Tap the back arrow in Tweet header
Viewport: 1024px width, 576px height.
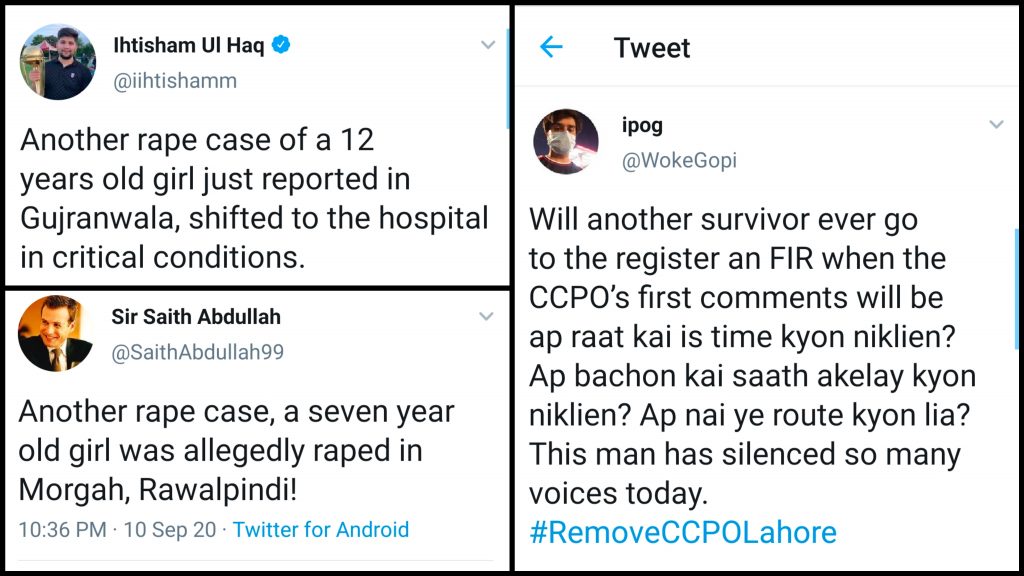pyautogui.click(x=551, y=47)
